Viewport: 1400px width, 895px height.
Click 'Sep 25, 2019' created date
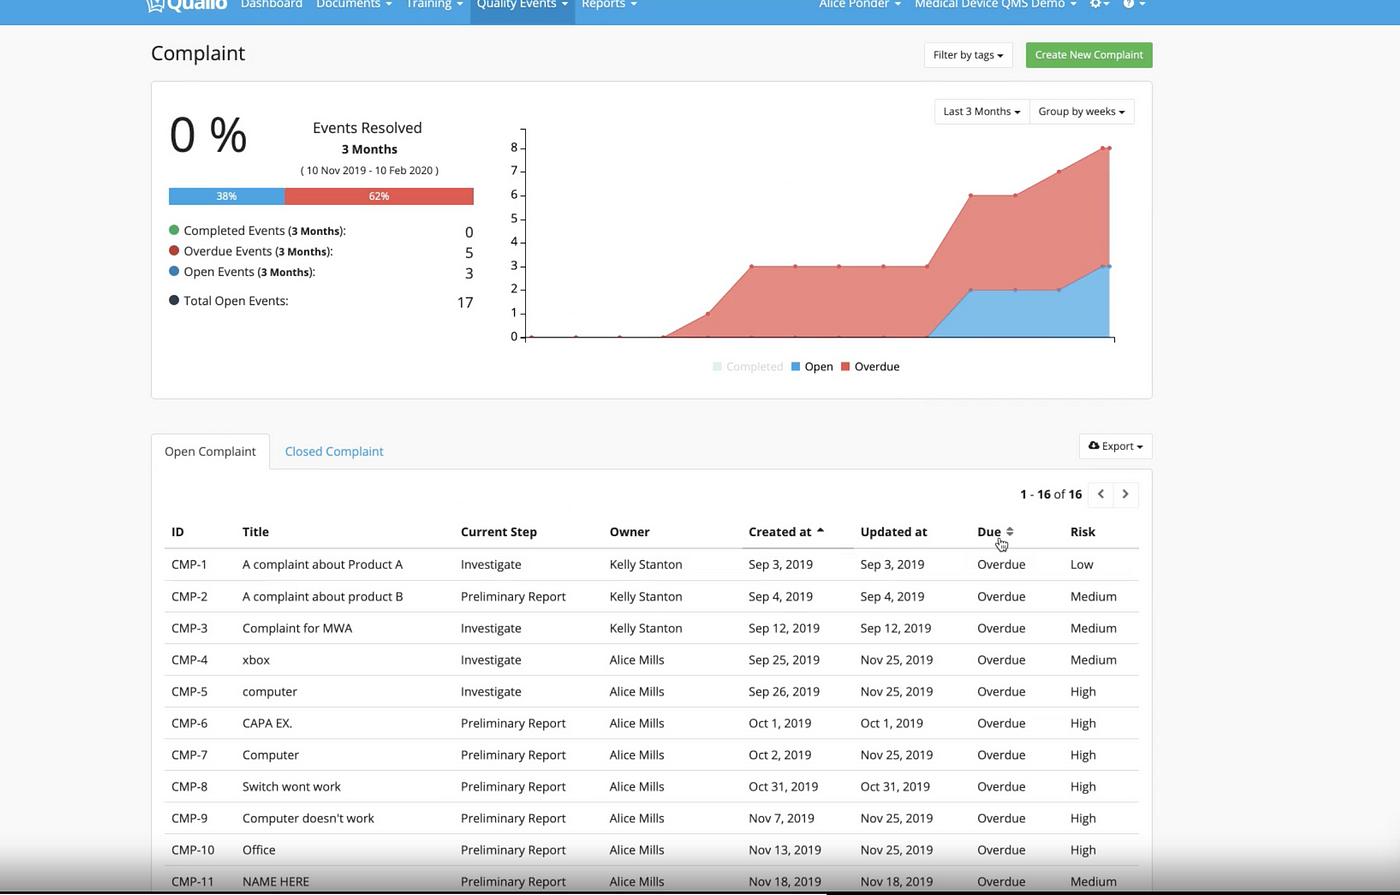point(784,660)
